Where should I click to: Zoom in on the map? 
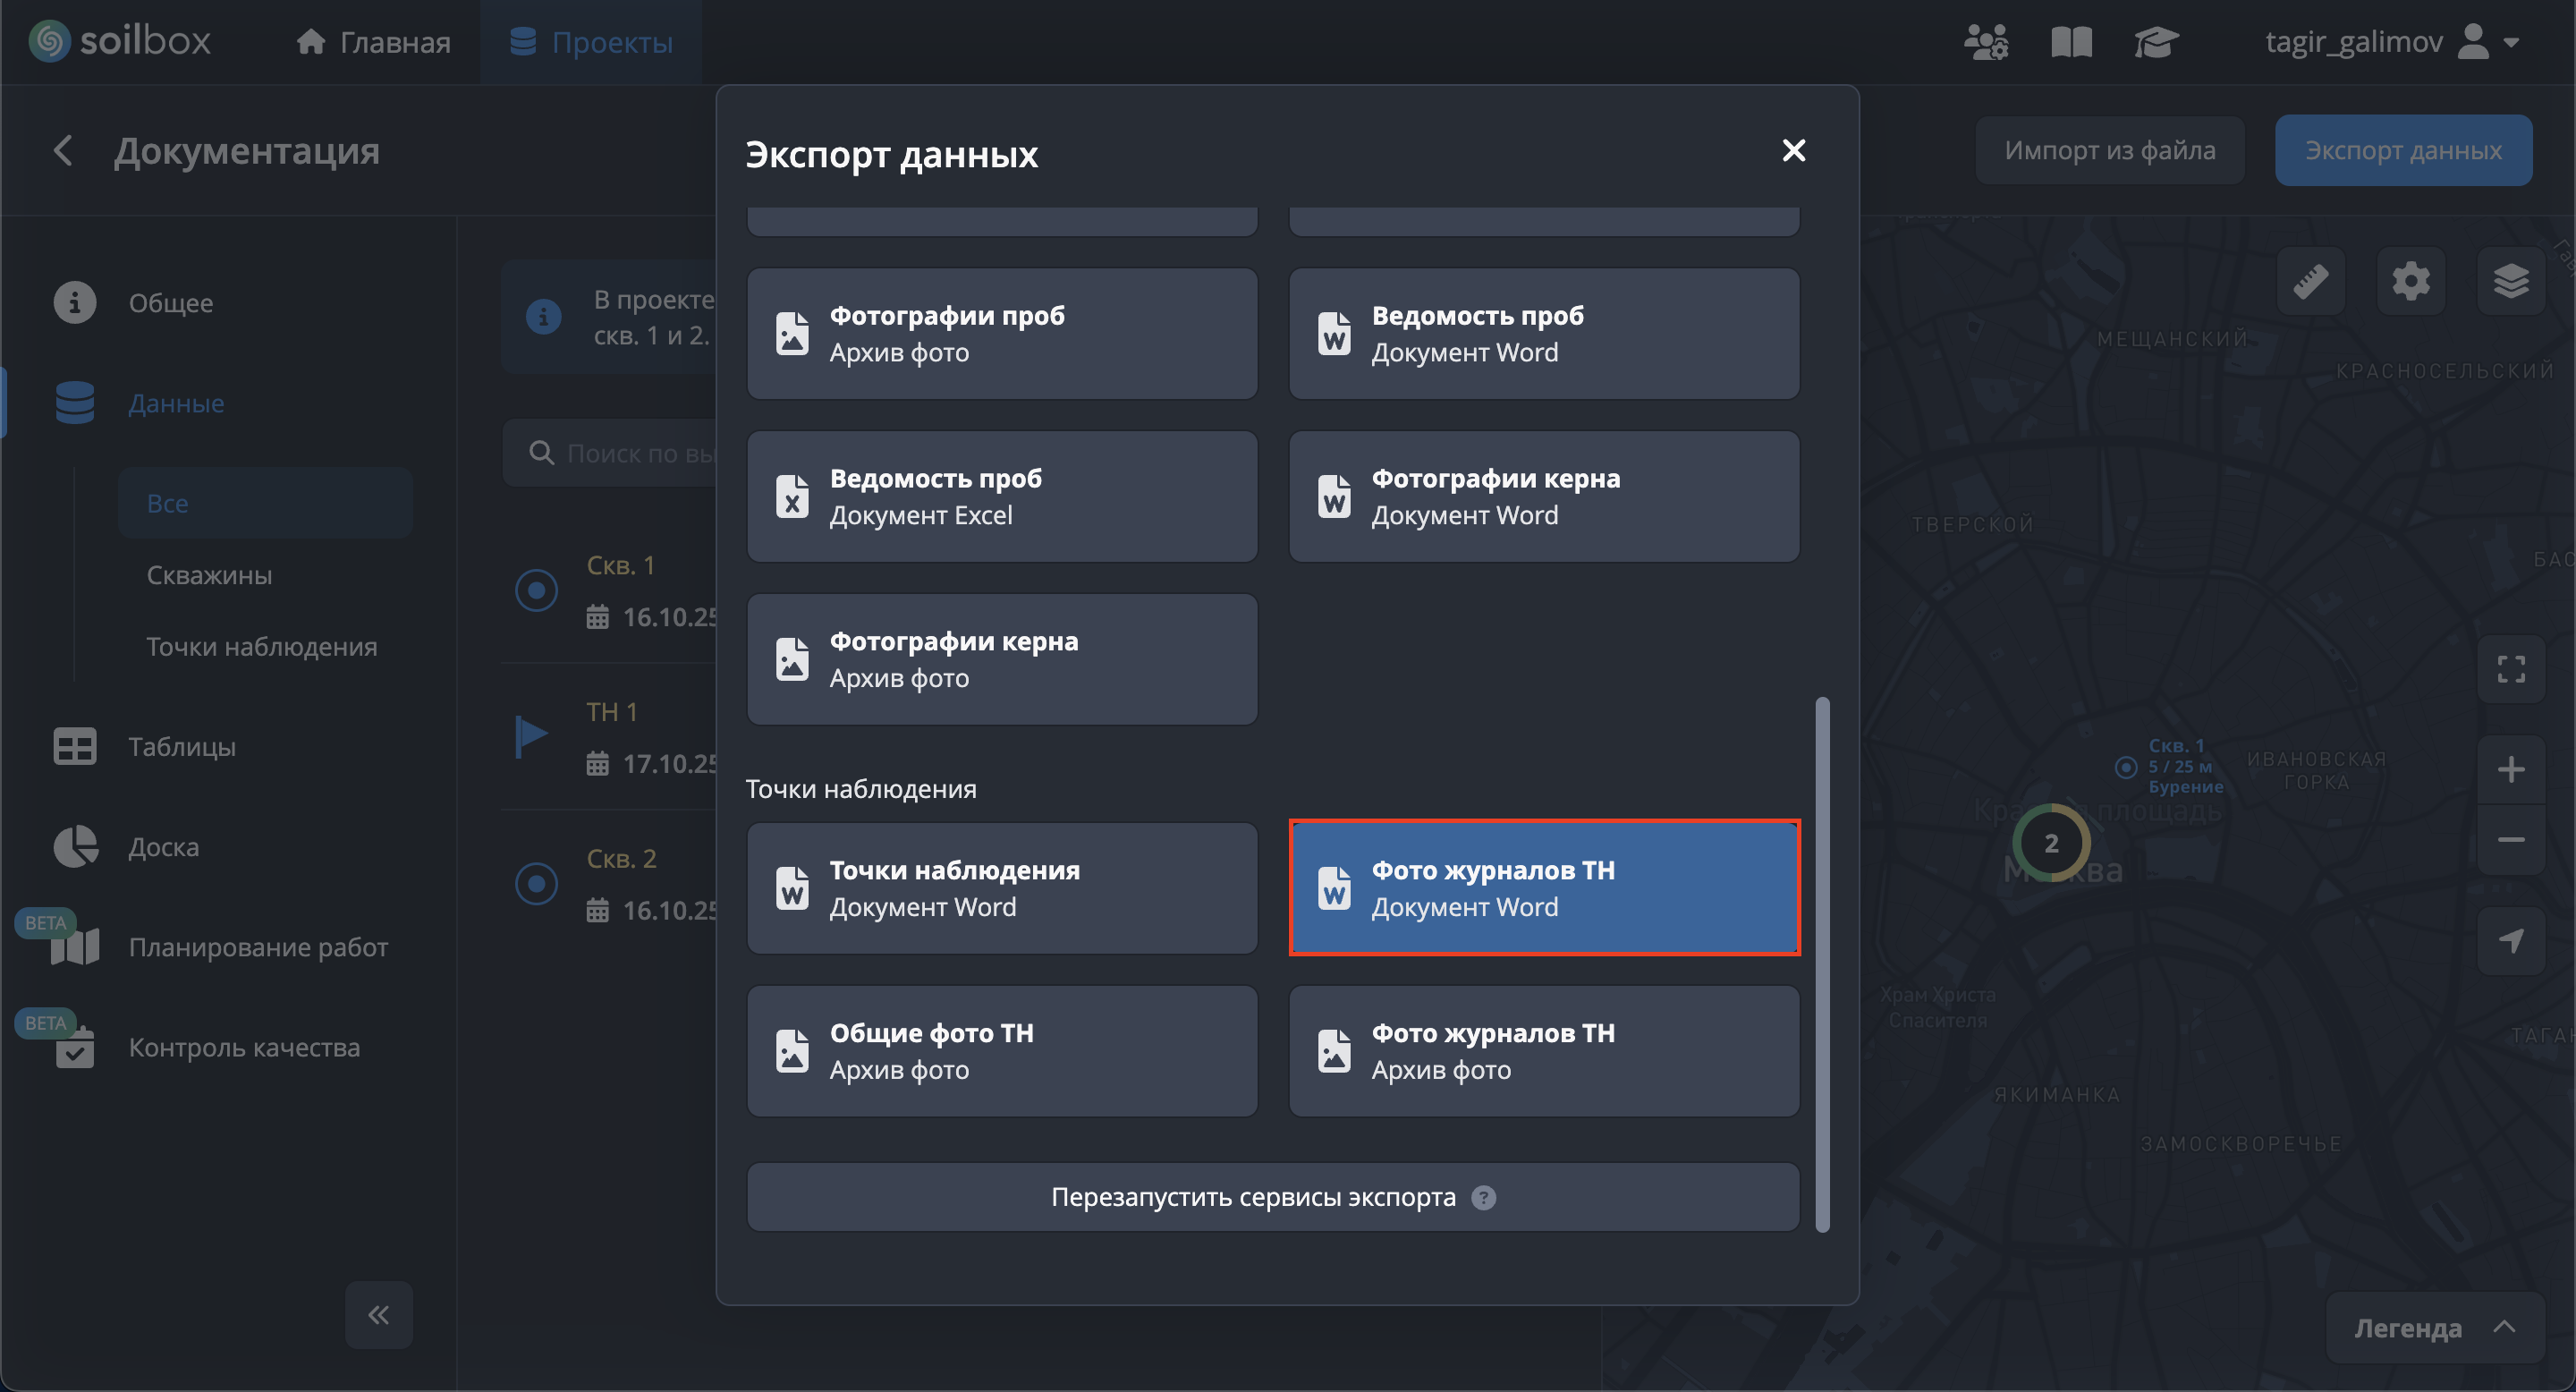pos(2510,769)
